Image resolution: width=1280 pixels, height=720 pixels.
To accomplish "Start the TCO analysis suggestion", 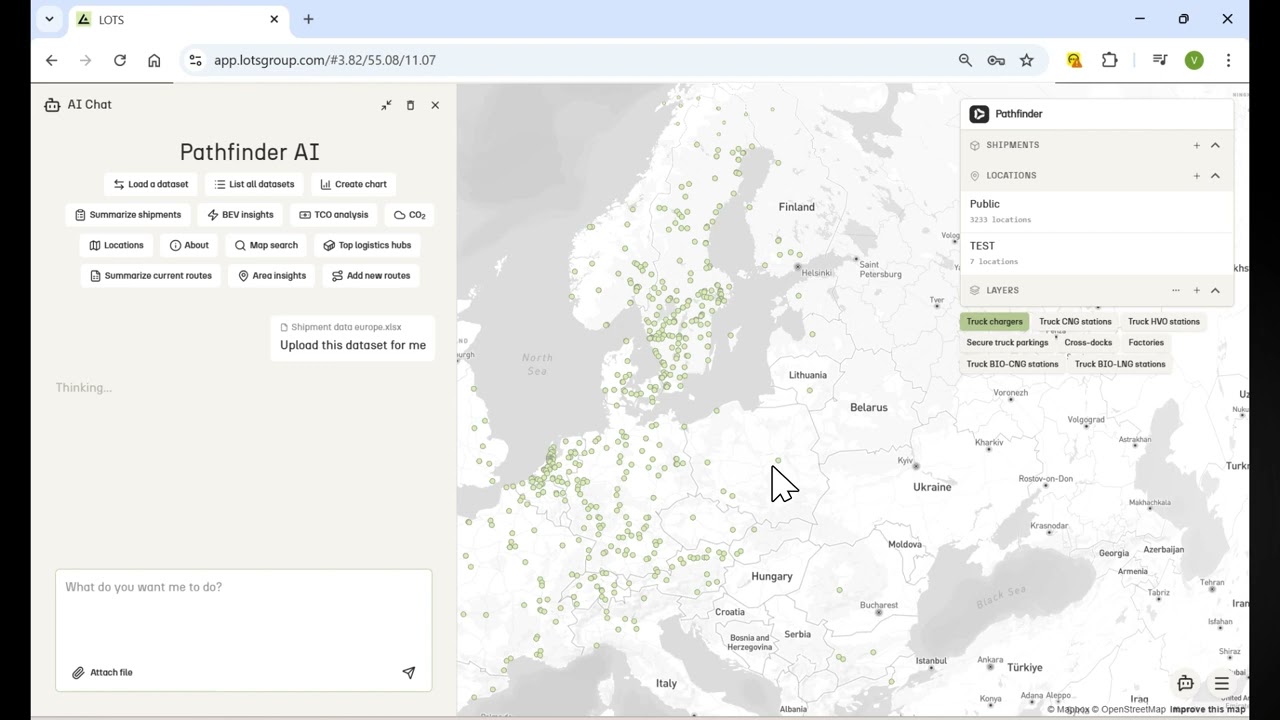I will (334, 215).
